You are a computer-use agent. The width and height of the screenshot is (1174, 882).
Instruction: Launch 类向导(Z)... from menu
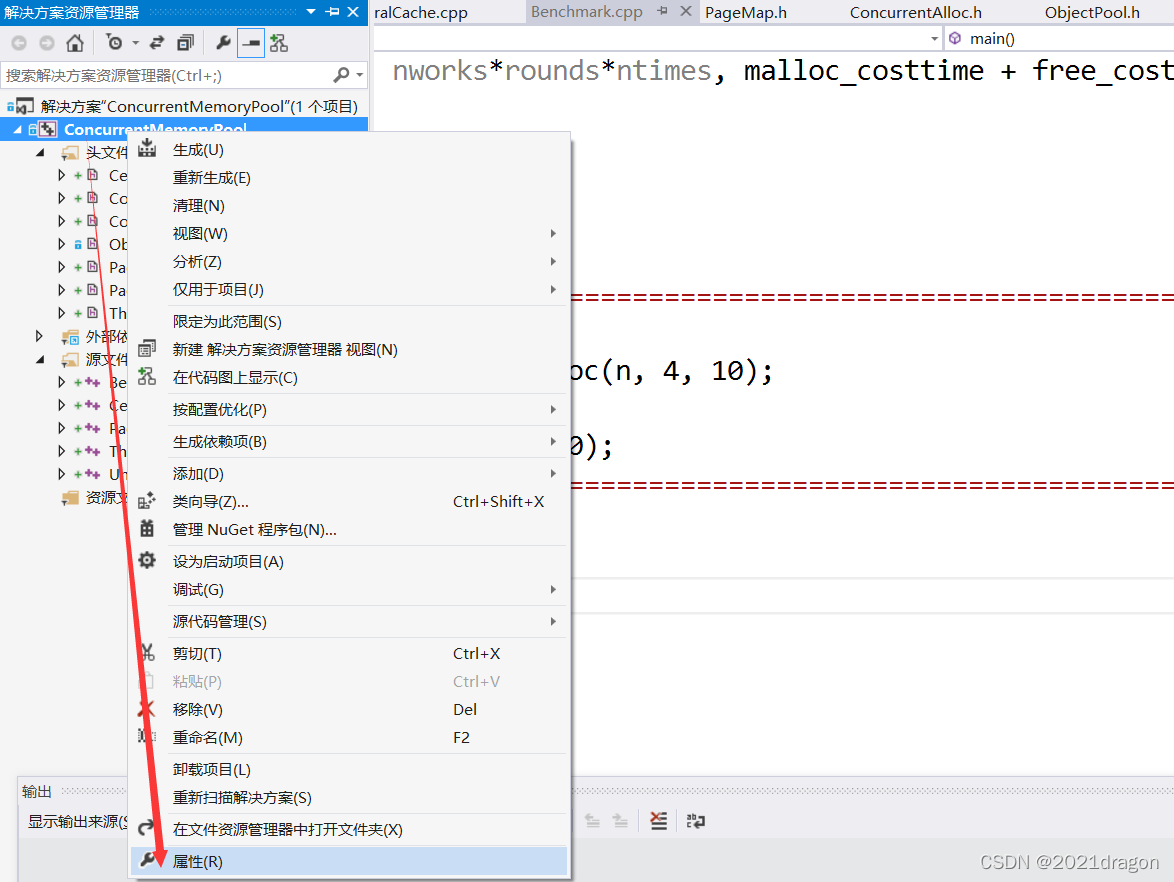point(349,502)
